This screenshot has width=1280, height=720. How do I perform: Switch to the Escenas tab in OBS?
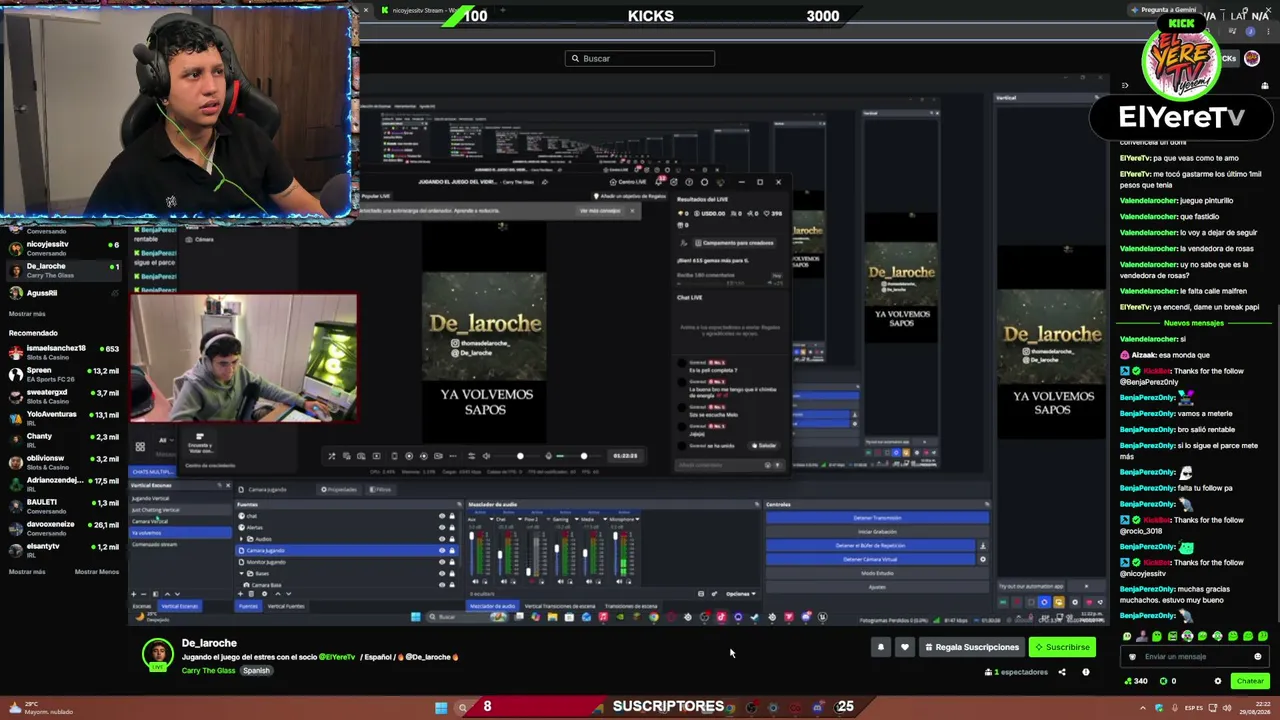pyautogui.click(x=142, y=606)
